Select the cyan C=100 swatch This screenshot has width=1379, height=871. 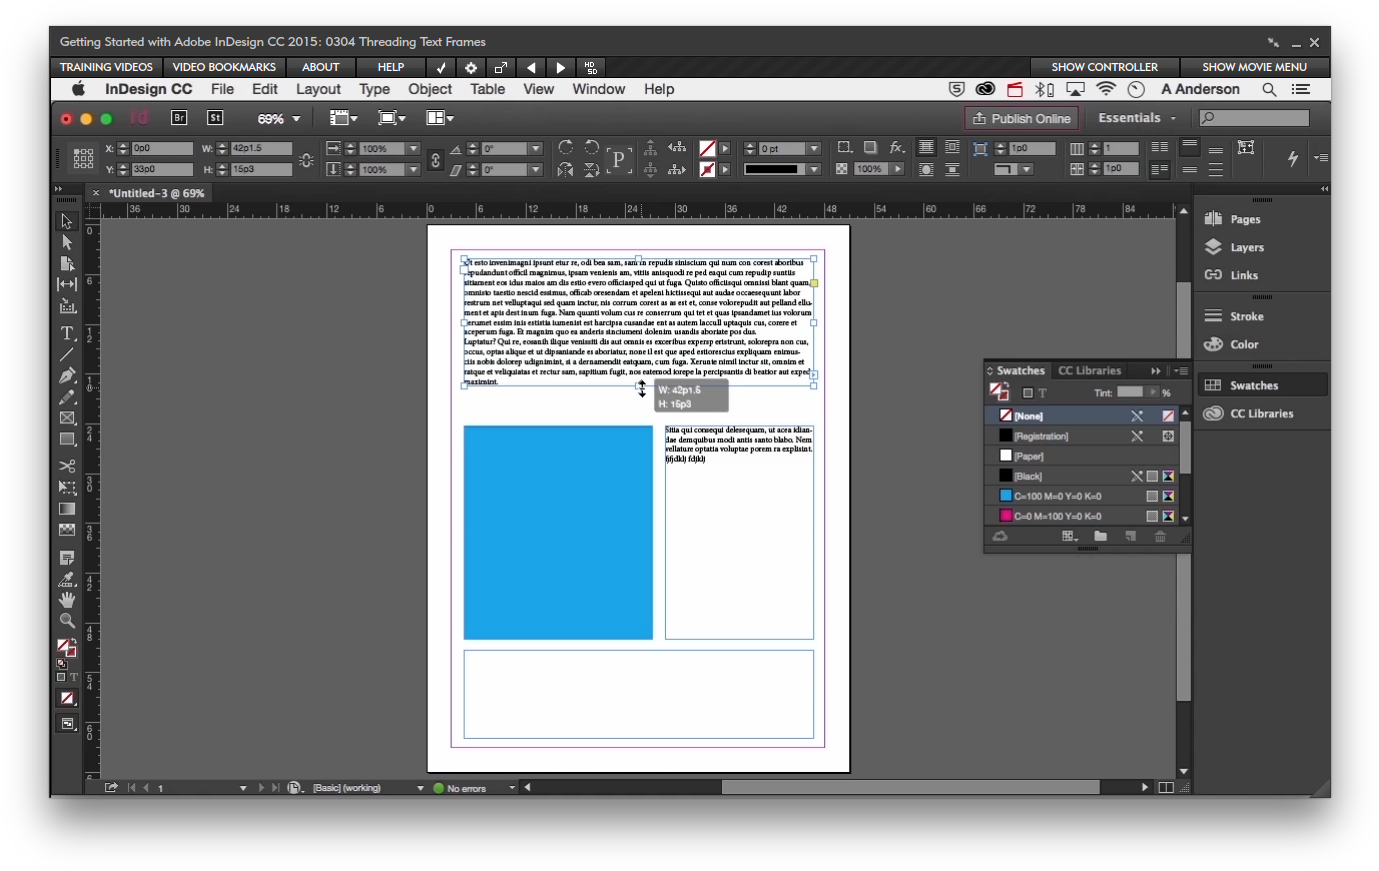(x=1050, y=495)
